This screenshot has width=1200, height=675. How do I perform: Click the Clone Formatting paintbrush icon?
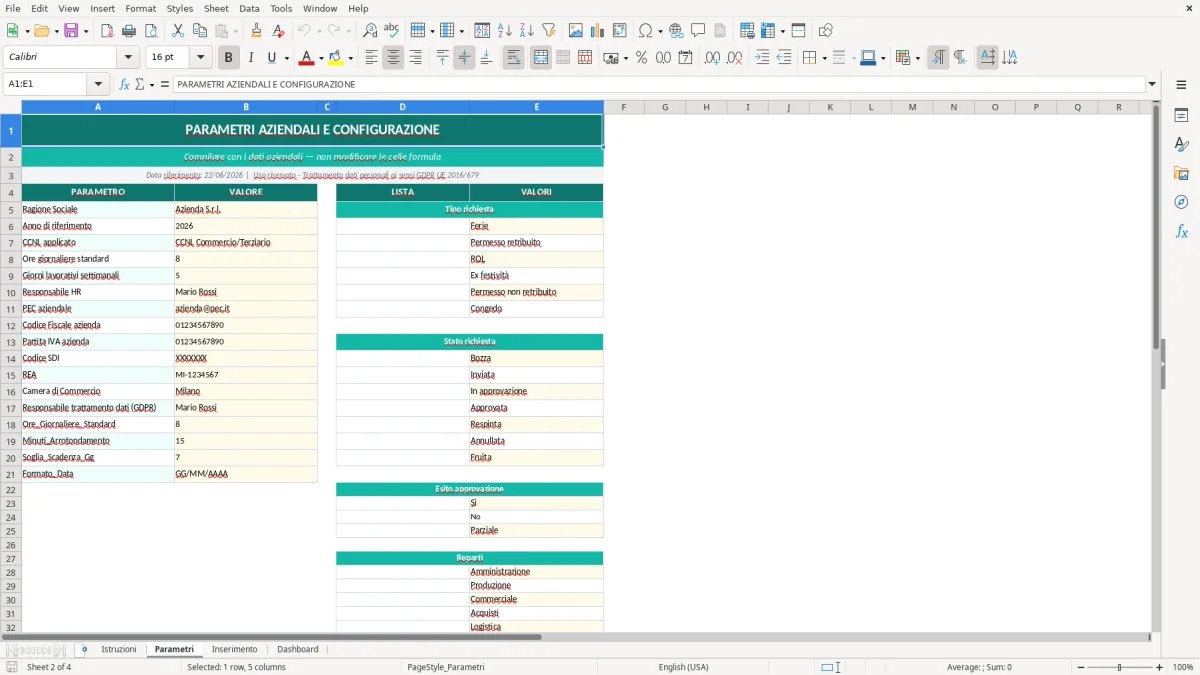[256, 31]
